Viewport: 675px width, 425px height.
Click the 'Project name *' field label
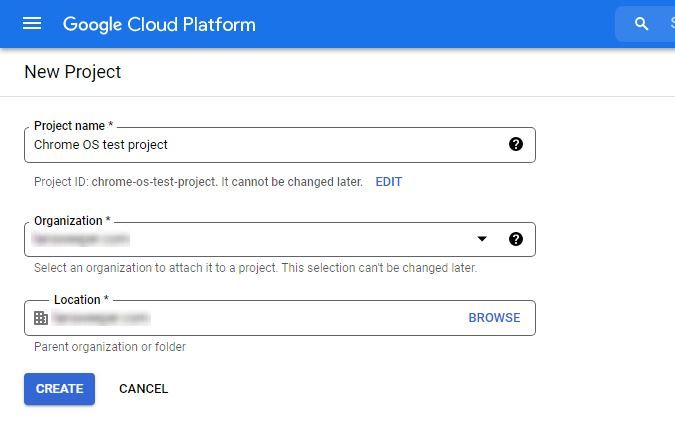73,126
